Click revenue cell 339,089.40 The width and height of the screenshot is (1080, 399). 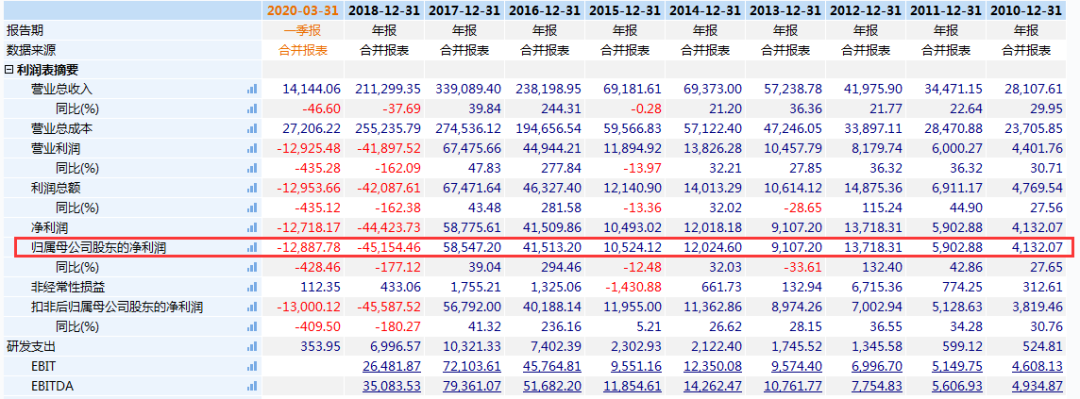point(469,89)
